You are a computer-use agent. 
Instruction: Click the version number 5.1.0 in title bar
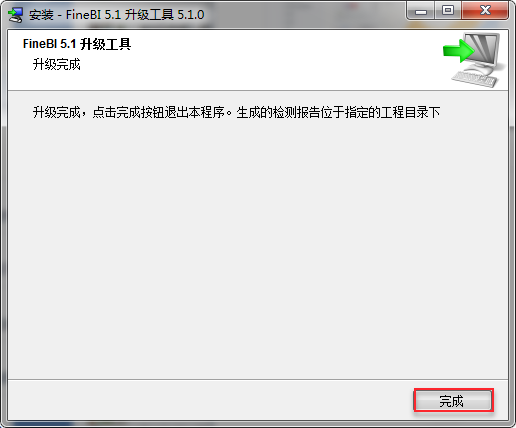click(191, 15)
